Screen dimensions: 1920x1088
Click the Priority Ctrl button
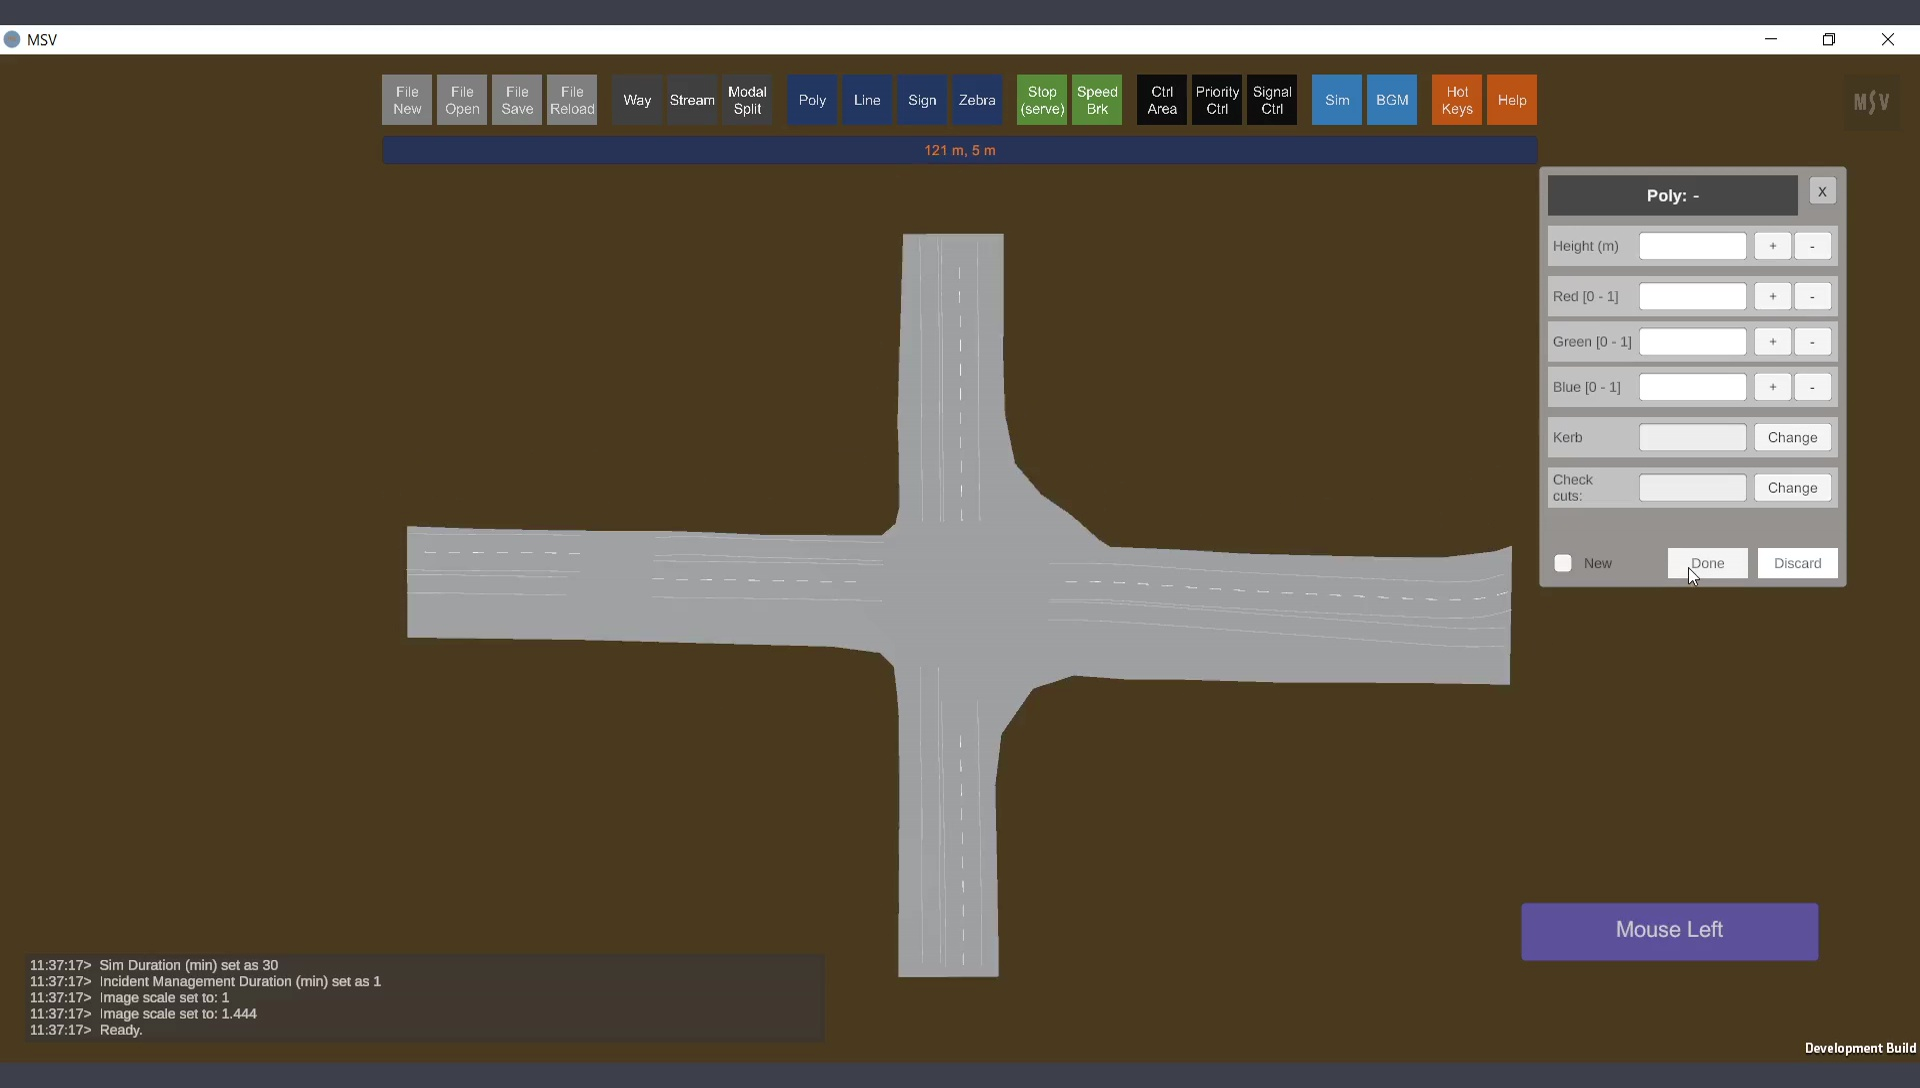click(1216, 100)
